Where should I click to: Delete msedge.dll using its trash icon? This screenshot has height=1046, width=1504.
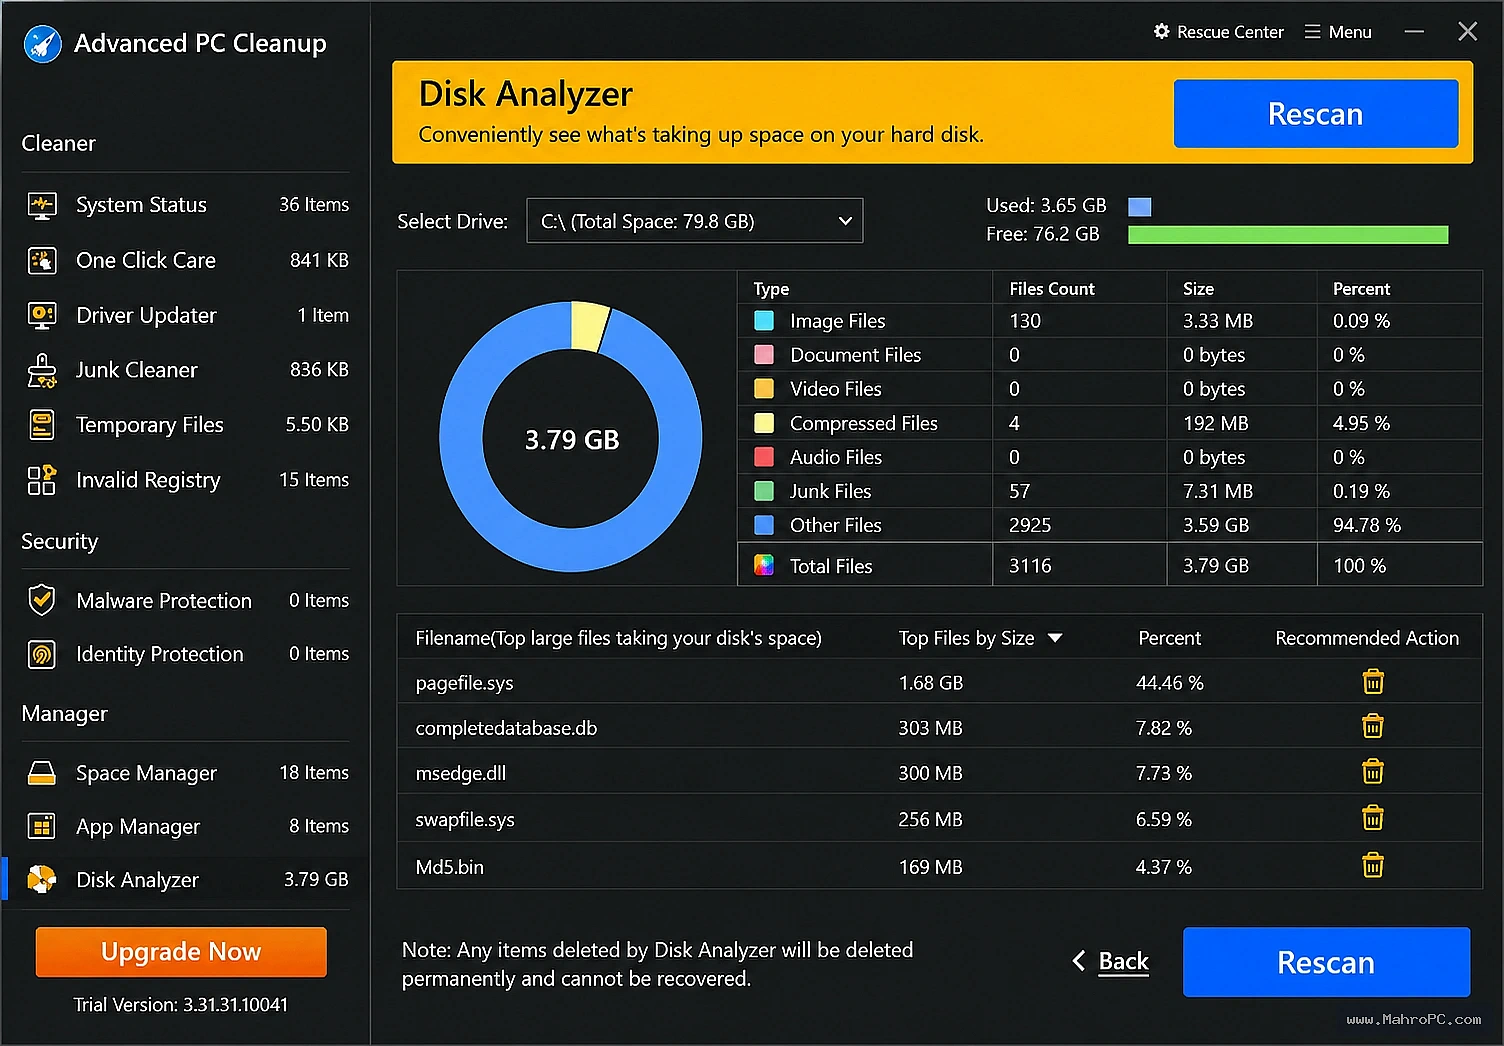coord(1373,771)
